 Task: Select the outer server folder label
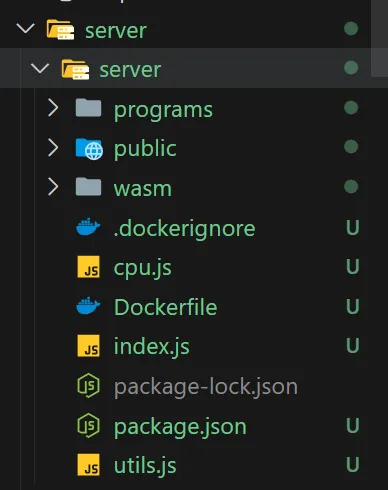116,31
